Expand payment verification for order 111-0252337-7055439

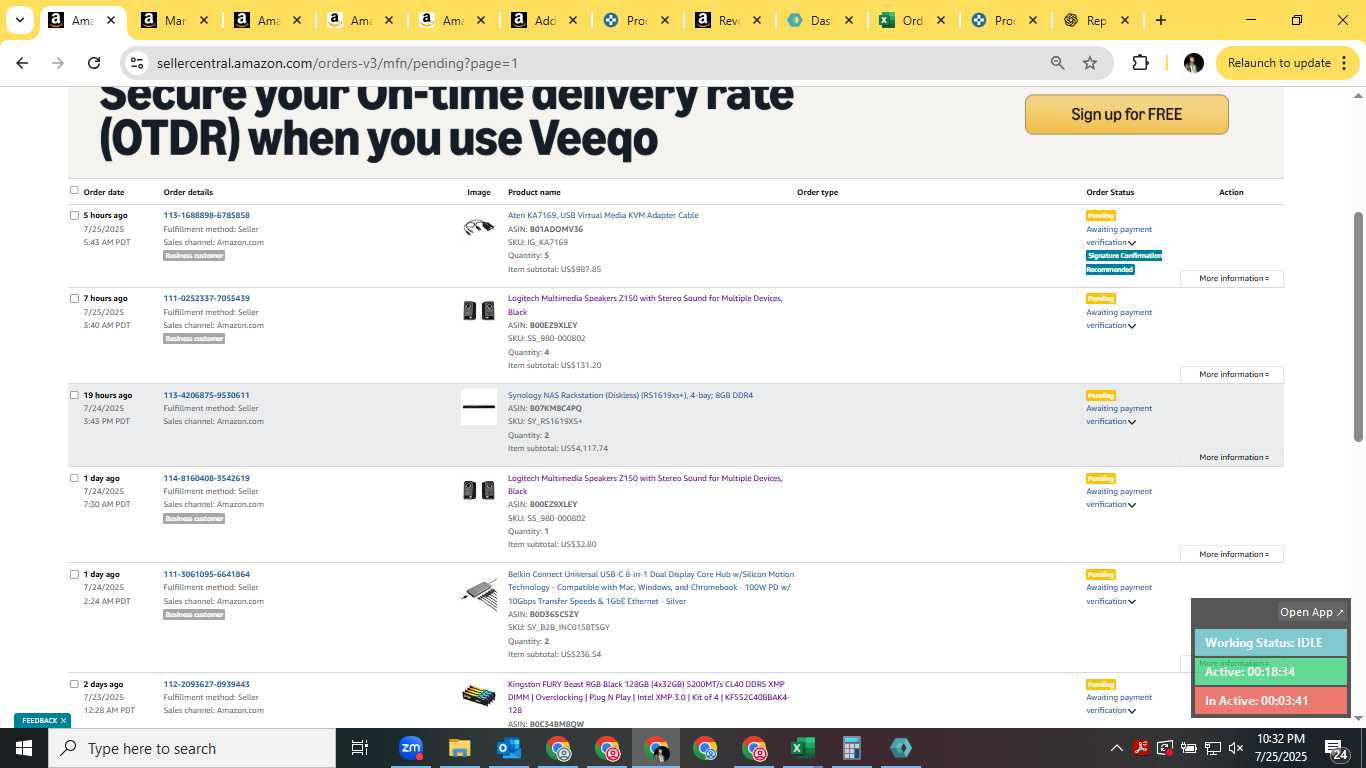[1132, 326]
